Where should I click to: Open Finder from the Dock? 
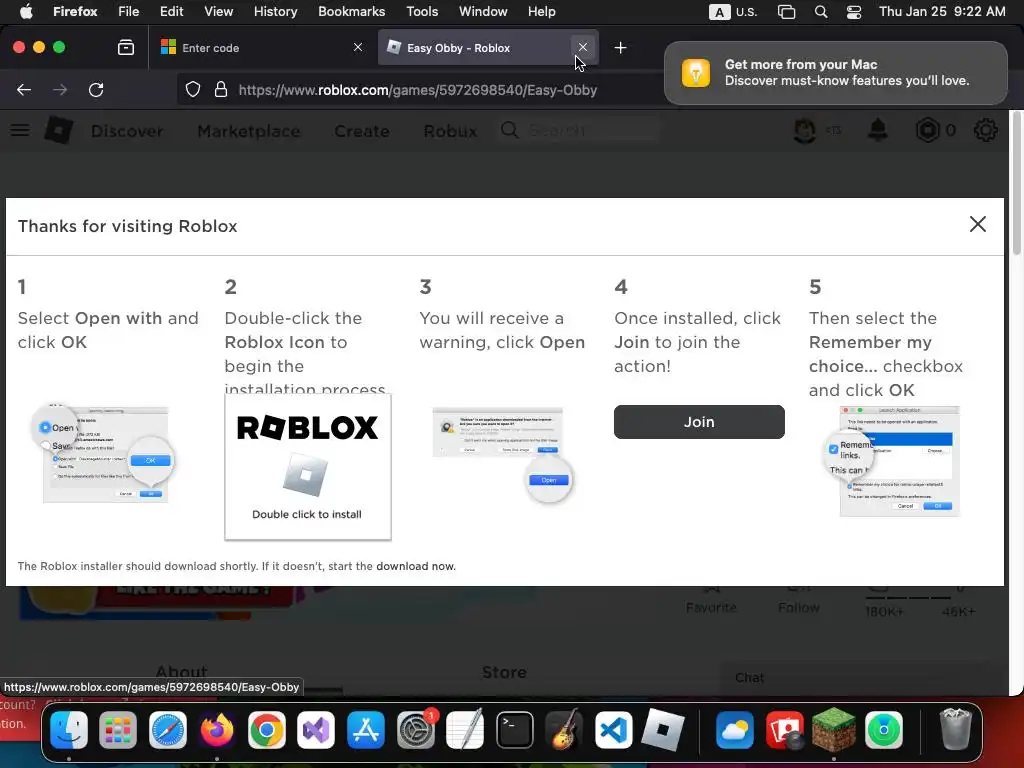tap(69, 729)
